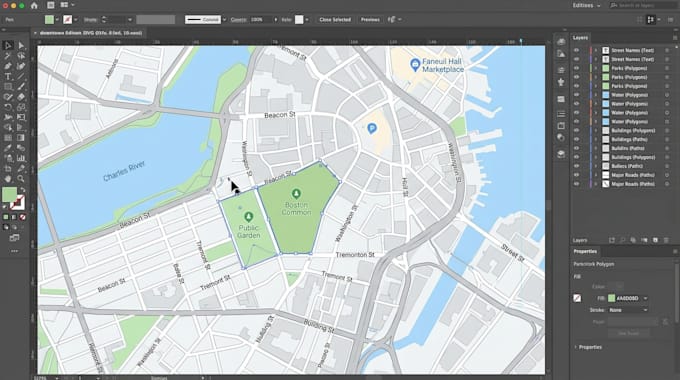Select the Zoom magnifier tool
Screen dimensions: 680x380
point(21,179)
